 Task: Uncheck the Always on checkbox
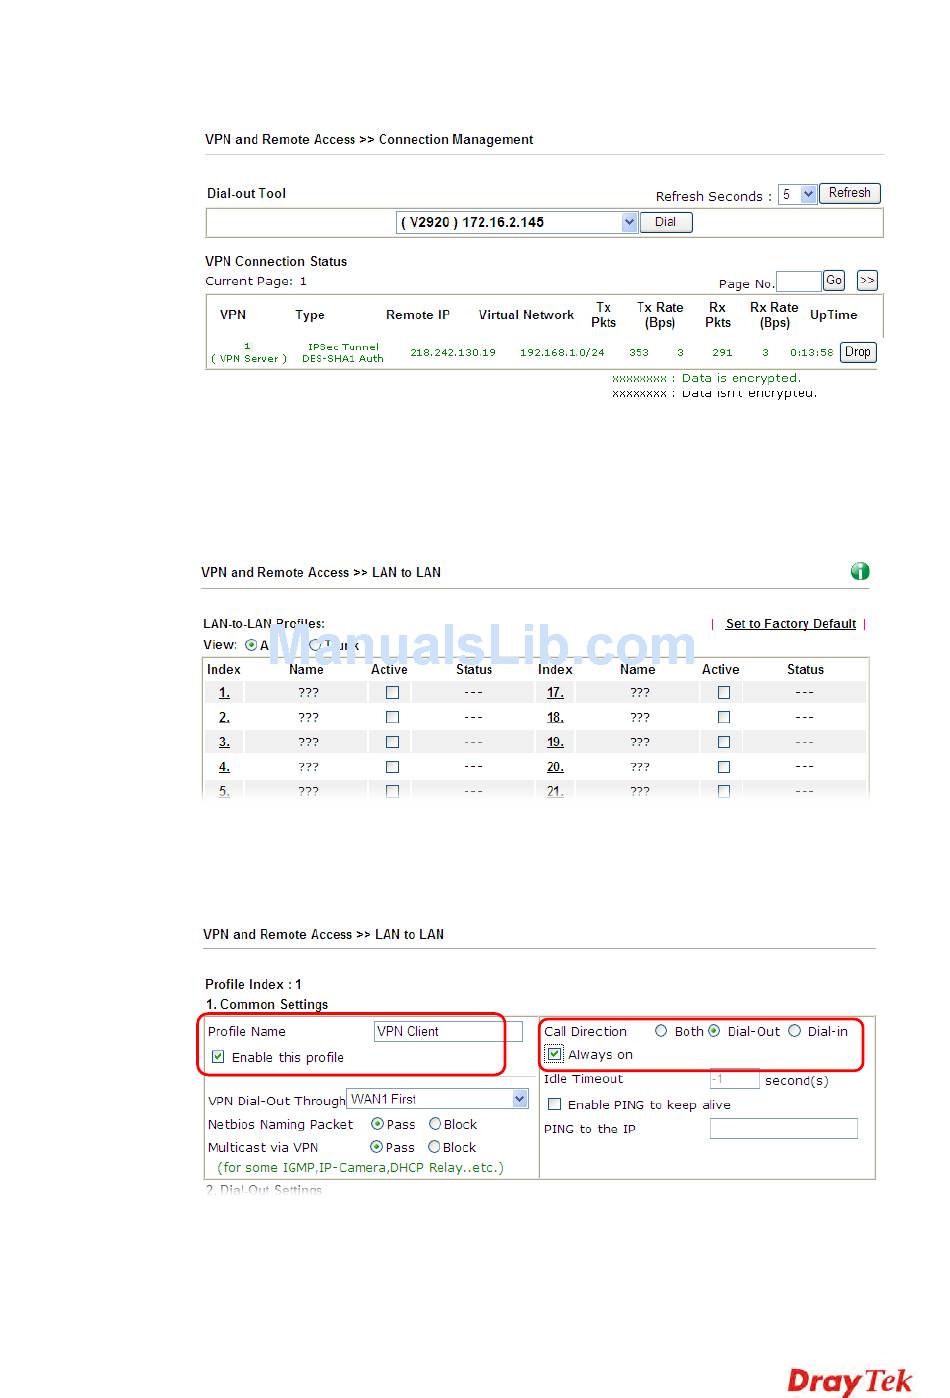click(554, 1054)
